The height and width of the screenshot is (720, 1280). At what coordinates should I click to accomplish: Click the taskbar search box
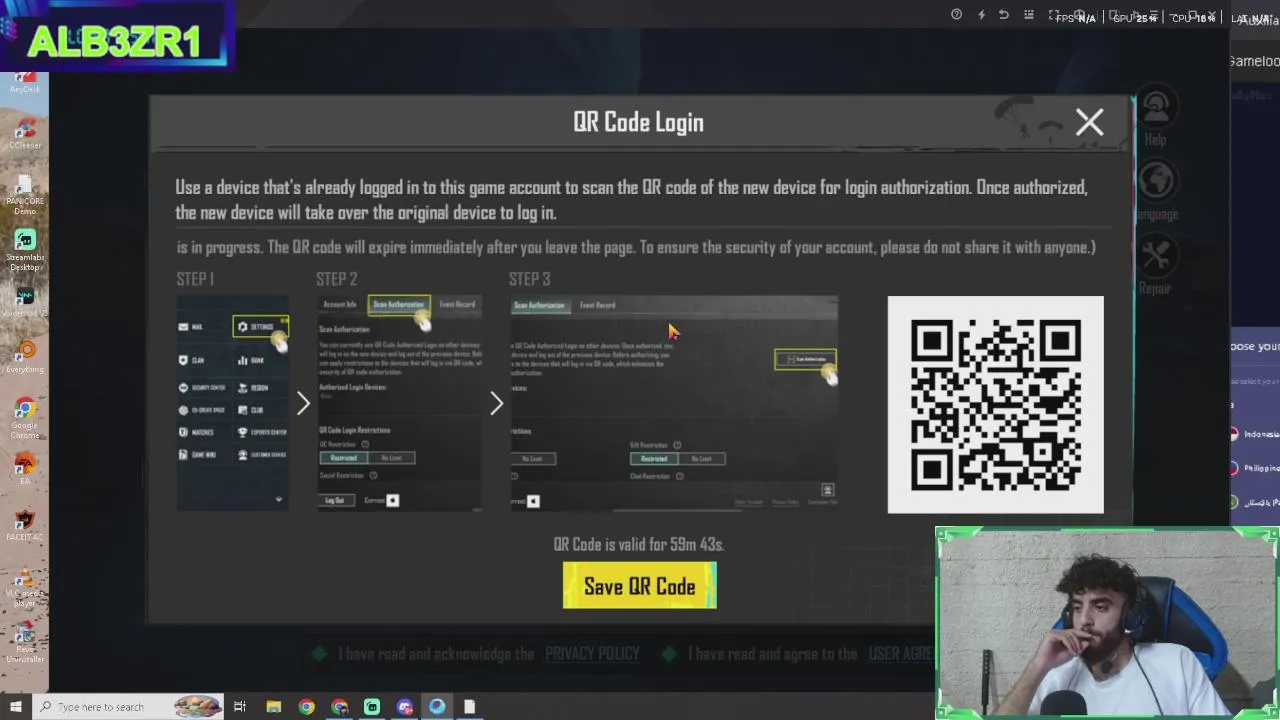point(128,707)
